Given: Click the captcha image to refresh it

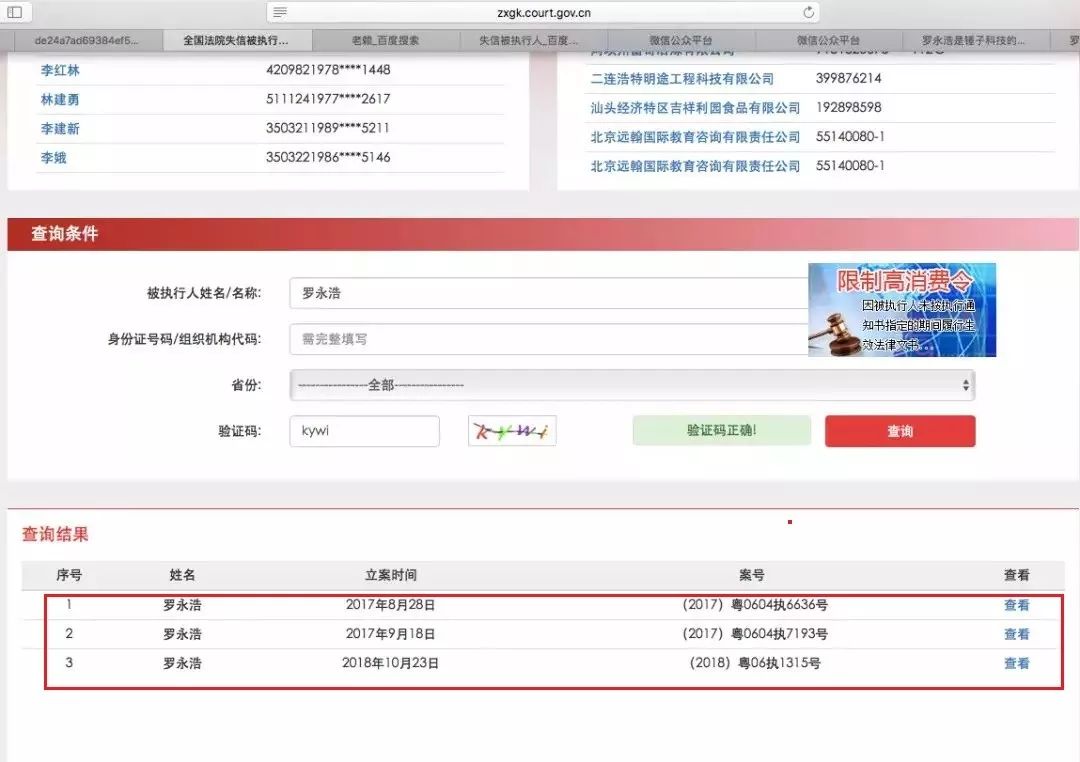Looking at the screenshot, I should pyautogui.click(x=512, y=431).
